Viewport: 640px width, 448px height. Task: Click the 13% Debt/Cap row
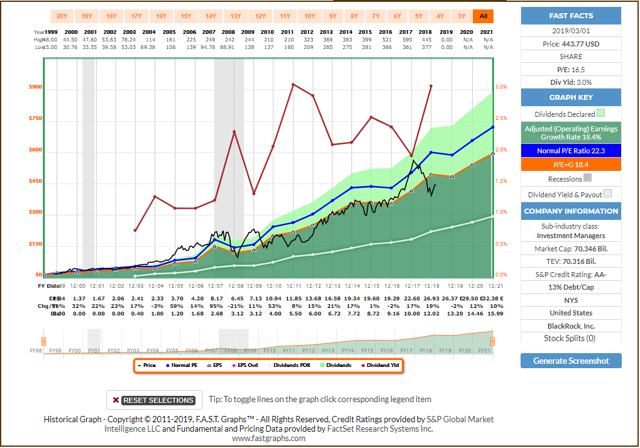point(571,287)
